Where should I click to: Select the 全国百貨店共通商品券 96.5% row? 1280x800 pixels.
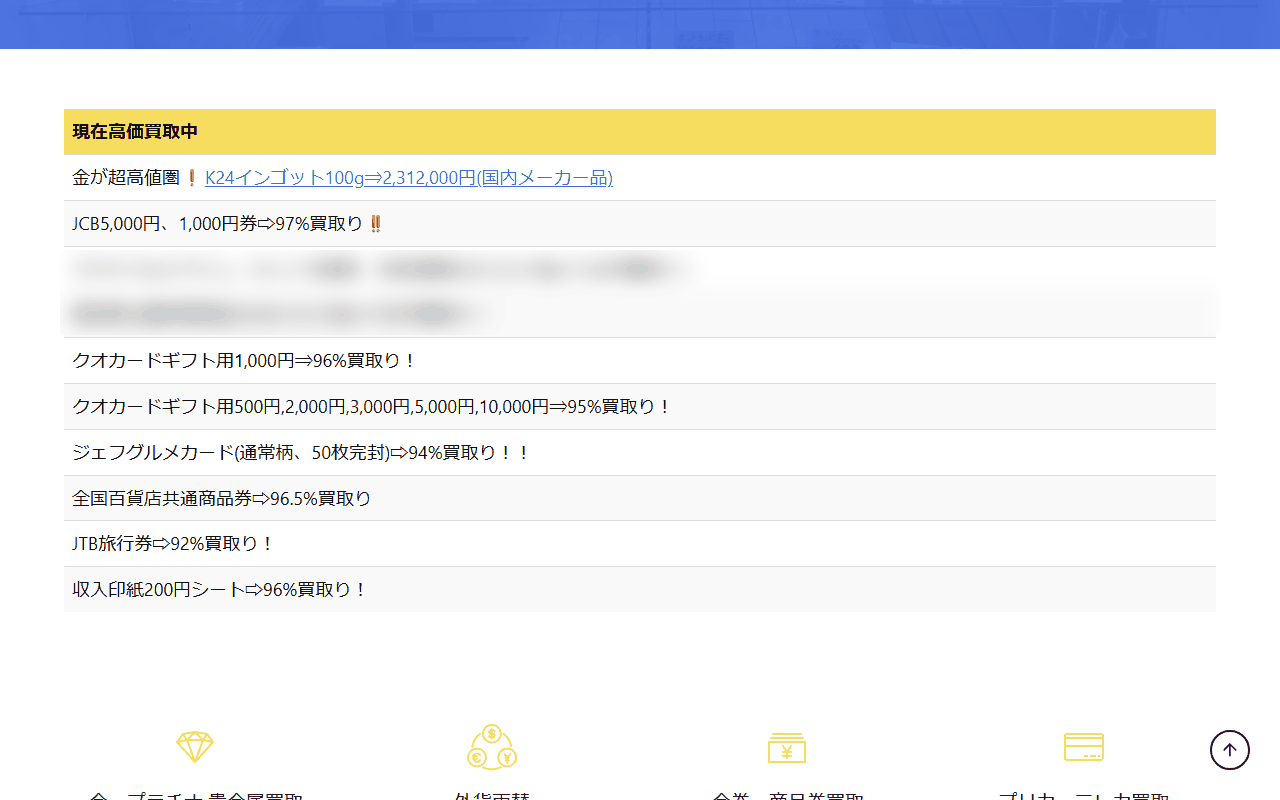pyautogui.click(x=640, y=498)
